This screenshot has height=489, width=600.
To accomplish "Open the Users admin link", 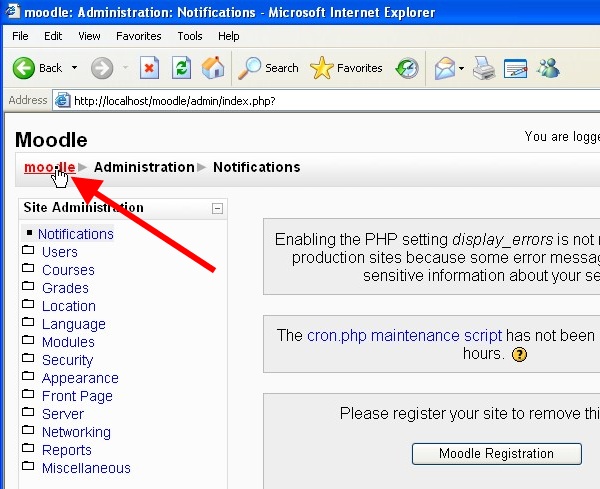I will (60, 252).
